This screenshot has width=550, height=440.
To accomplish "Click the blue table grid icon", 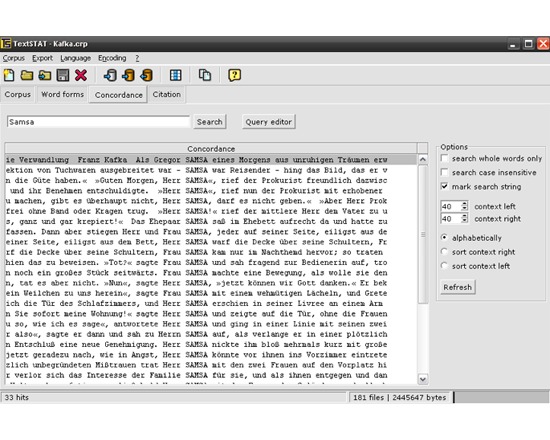I will coord(175,75).
